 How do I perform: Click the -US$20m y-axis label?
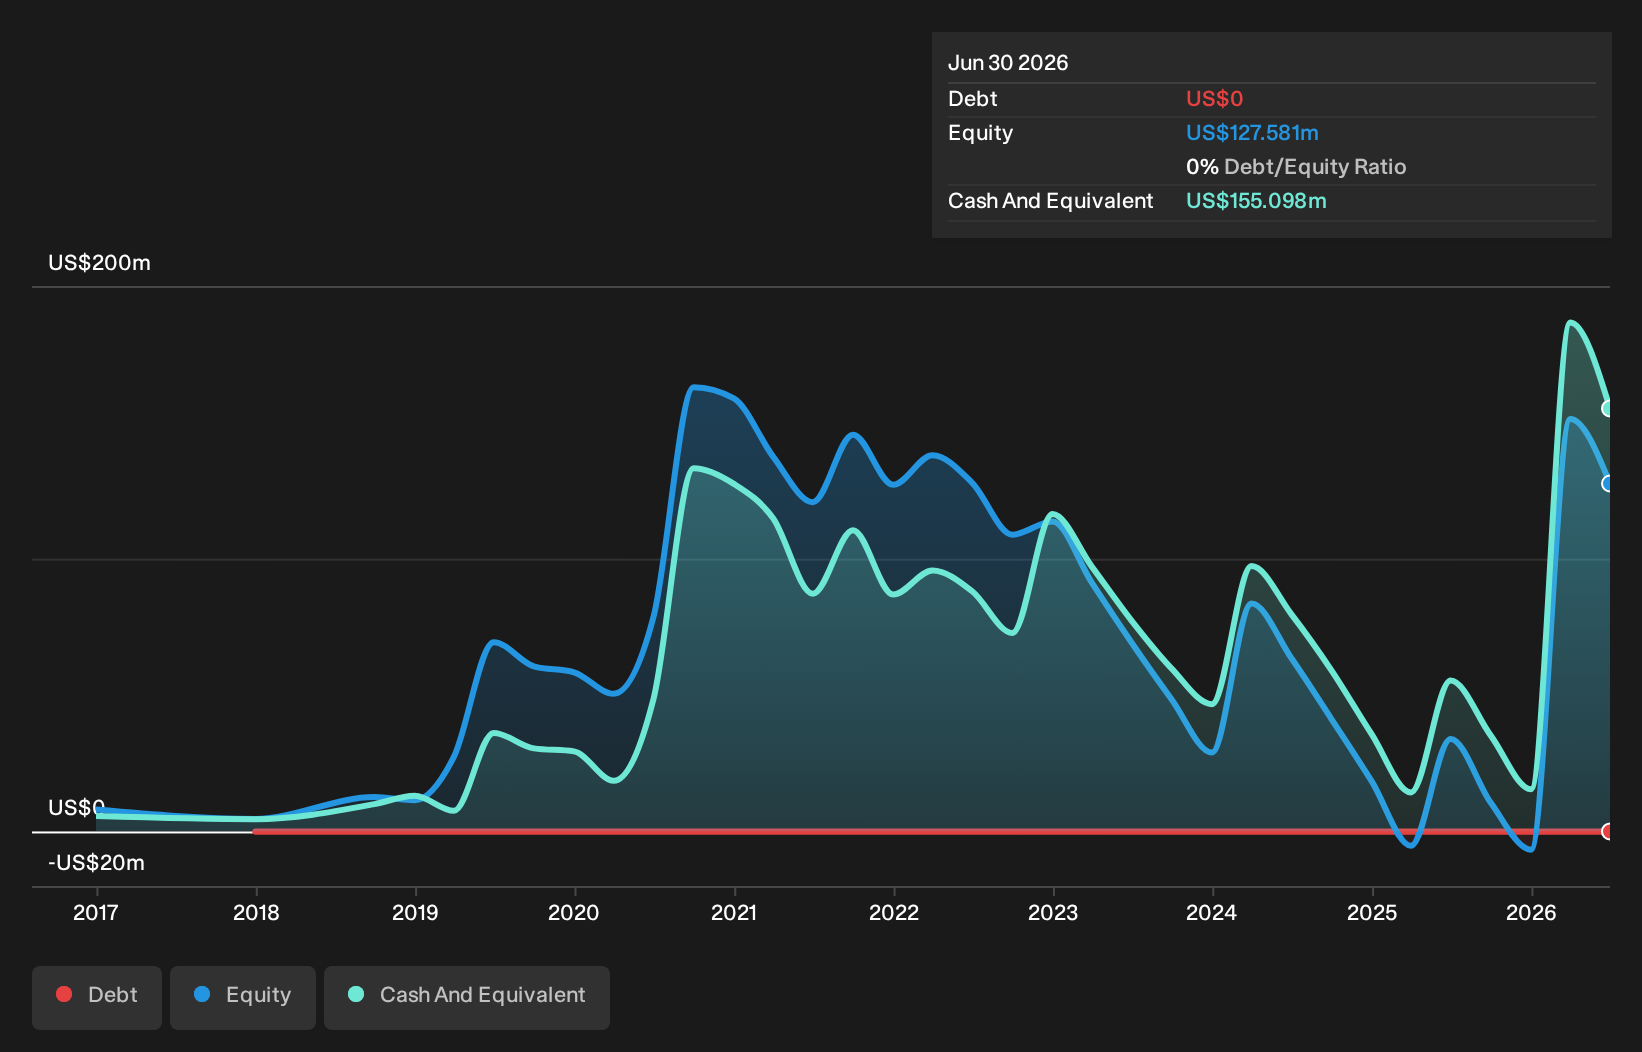click(97, 863)
